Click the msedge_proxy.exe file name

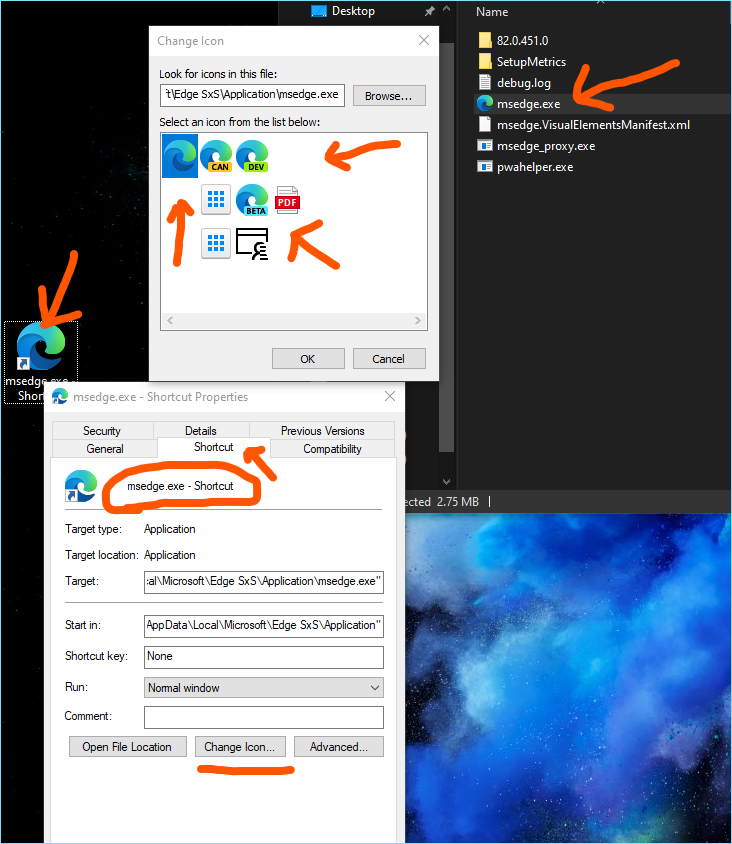(x=546, y=146)
